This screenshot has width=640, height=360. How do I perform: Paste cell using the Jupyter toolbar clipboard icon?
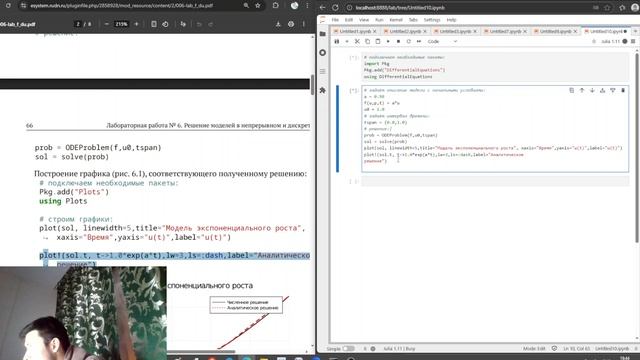(x=378, y=42)
